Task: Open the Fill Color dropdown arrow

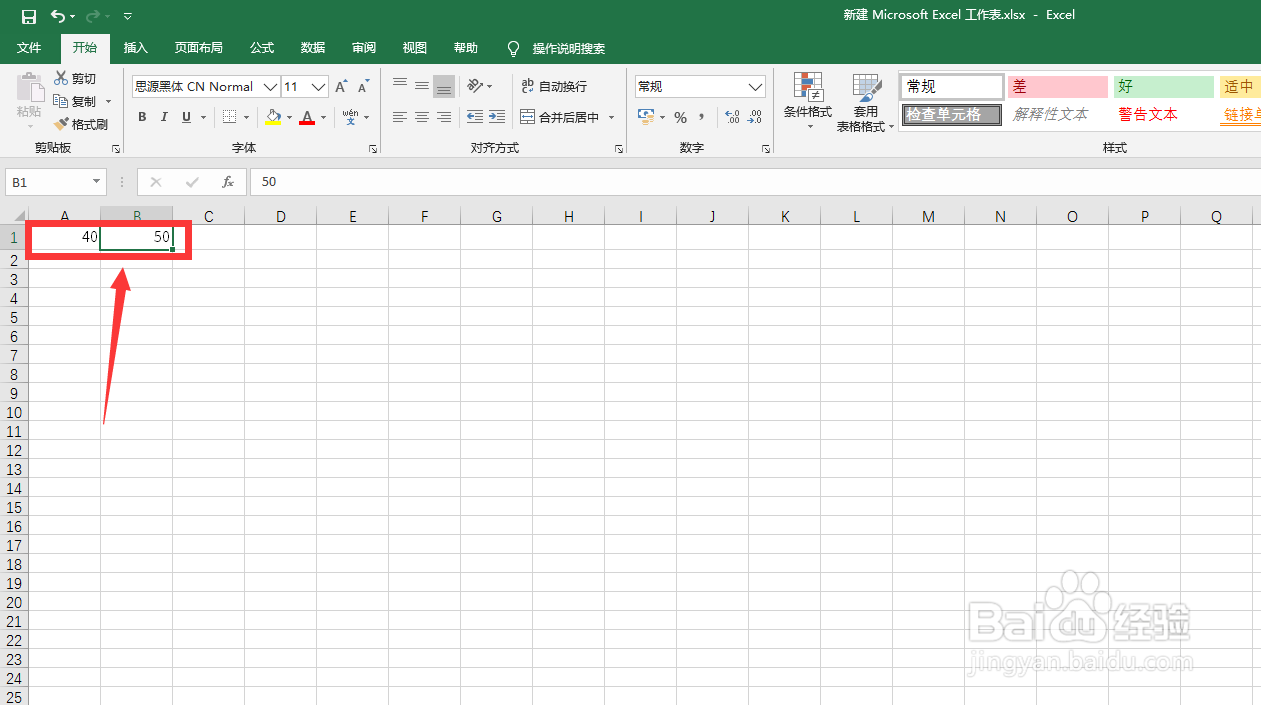Action: 290,118
